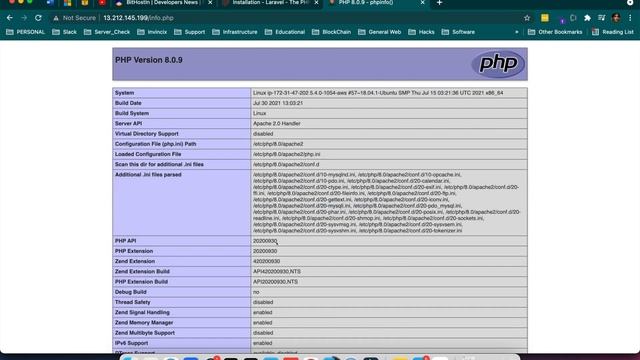Open the yellow extension icon in toolbar
Viewport: 640px width, 360px height.
point(544,18)
